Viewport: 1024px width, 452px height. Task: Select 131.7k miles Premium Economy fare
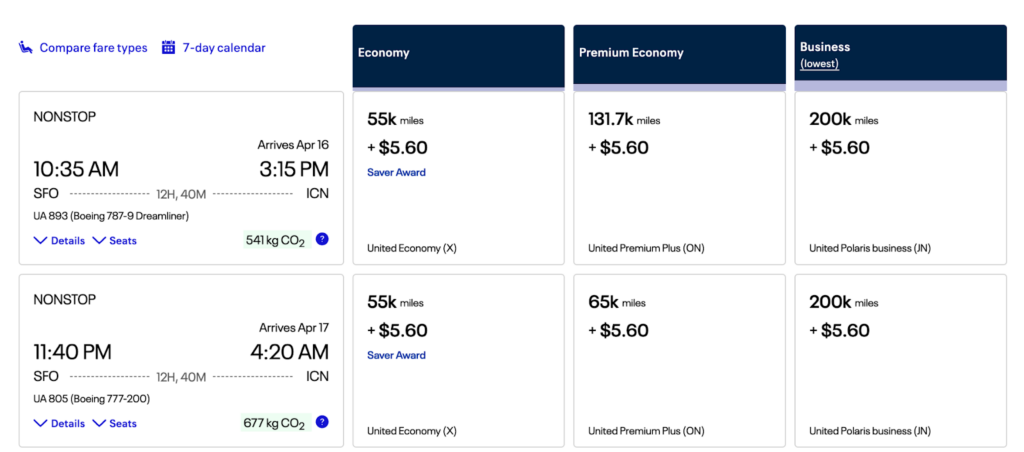pos(679,178)
